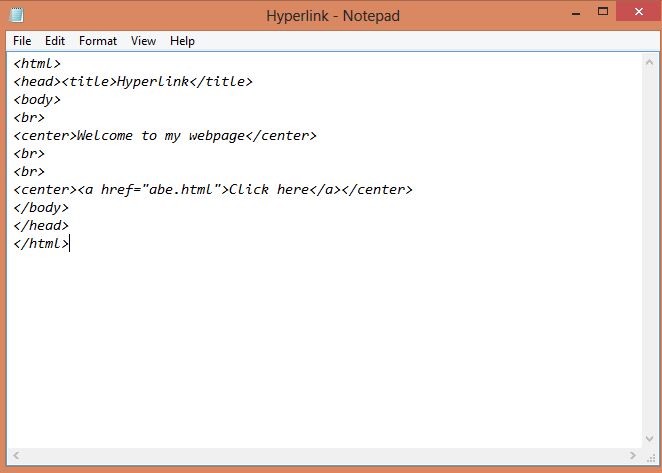Click the horizontal scrollbar right arrow
662x473 pixels.
tap(632, 455)
